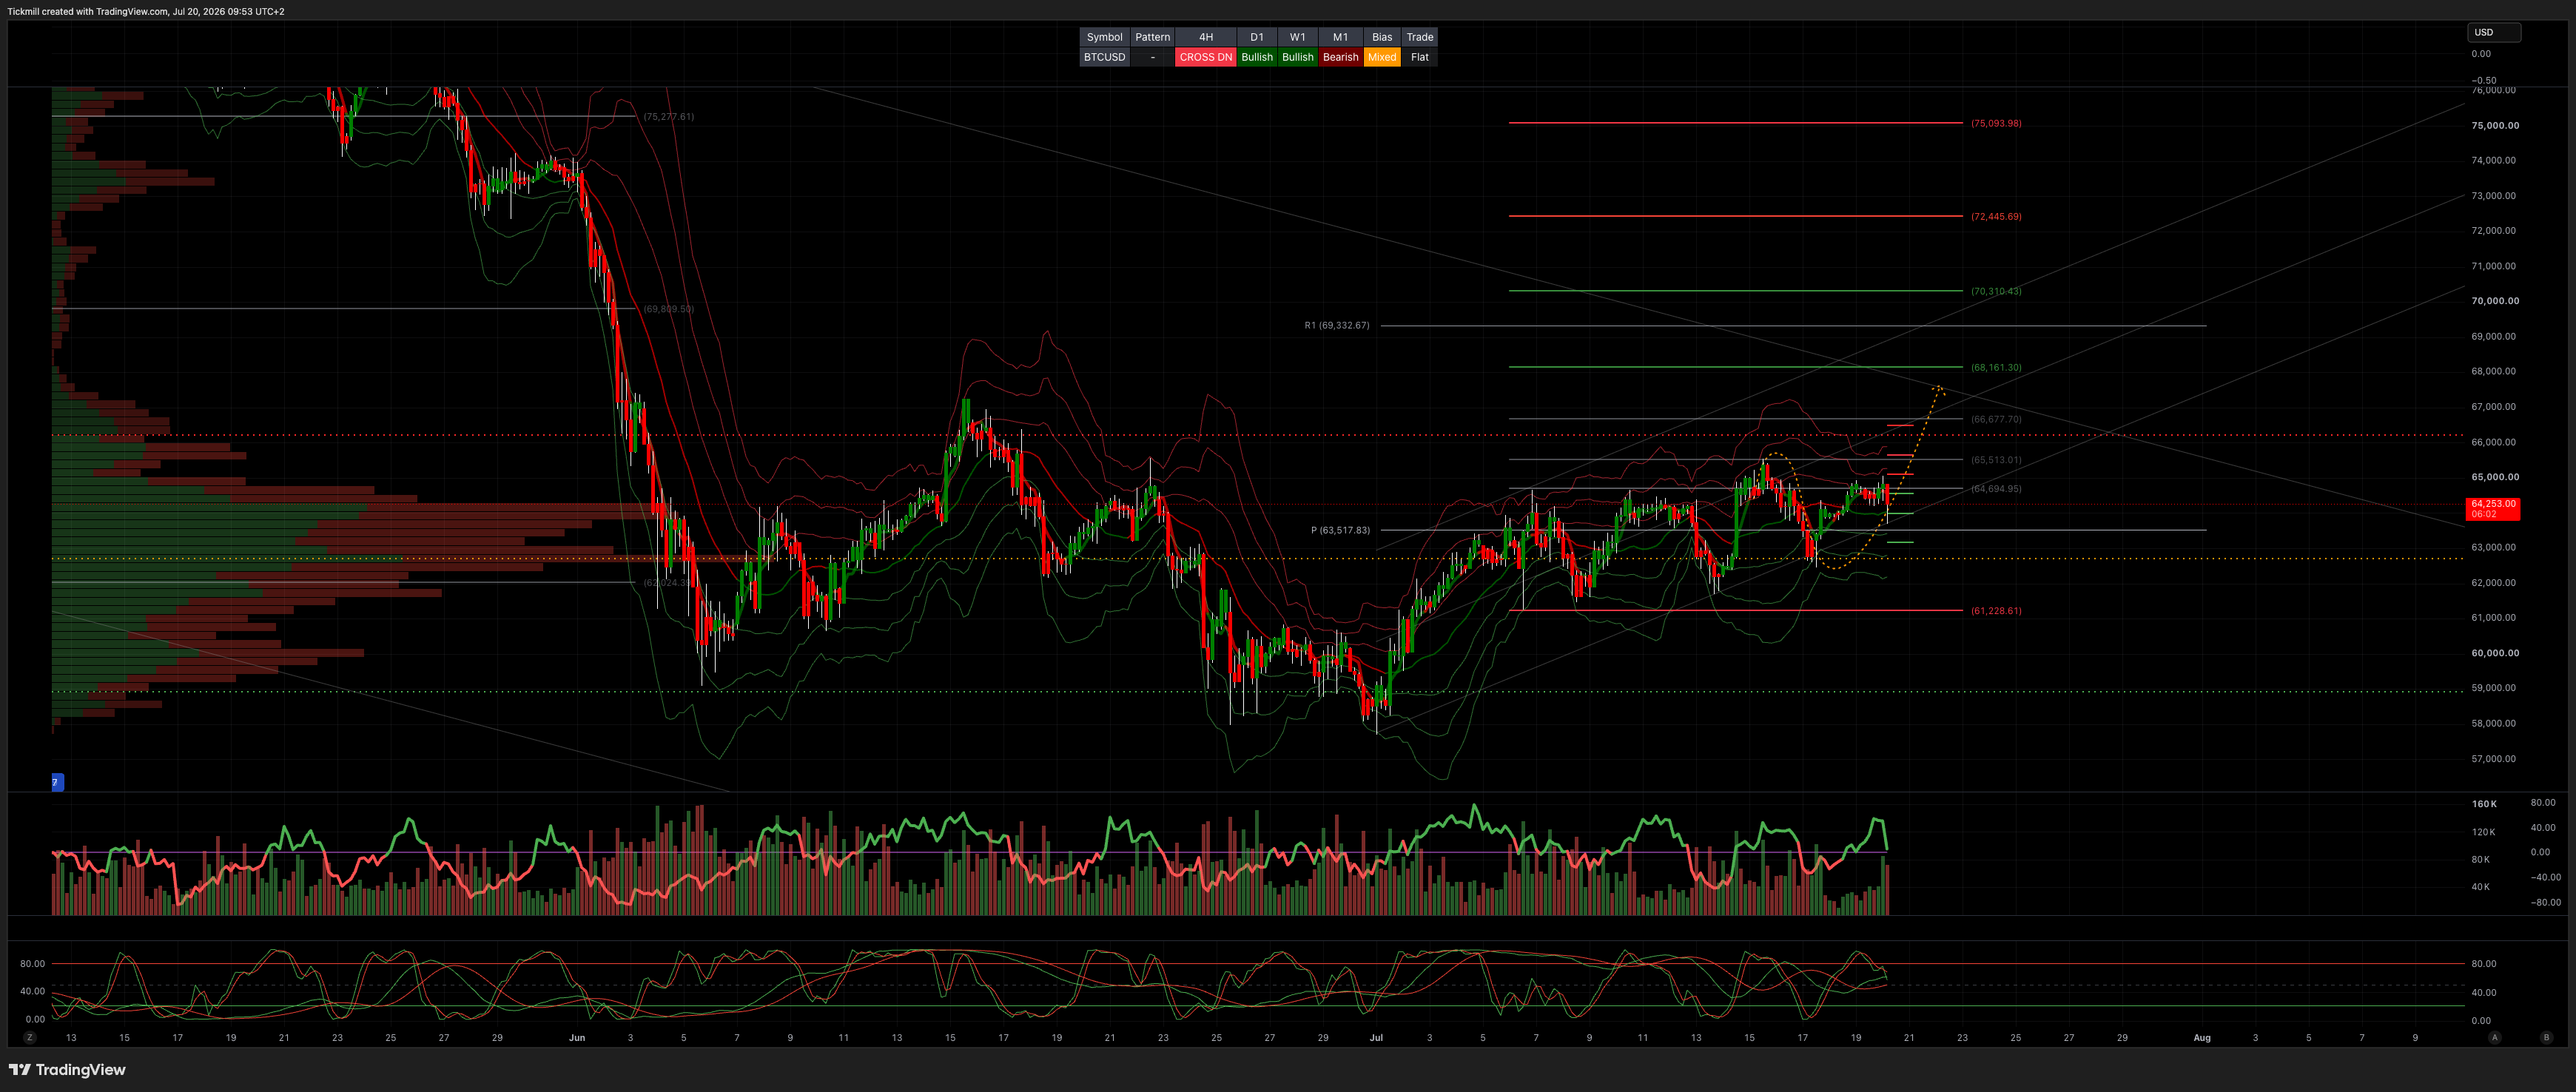
Task: Click the Flat trade cell
Action: pyautogui.click(x=1419, y=57)
